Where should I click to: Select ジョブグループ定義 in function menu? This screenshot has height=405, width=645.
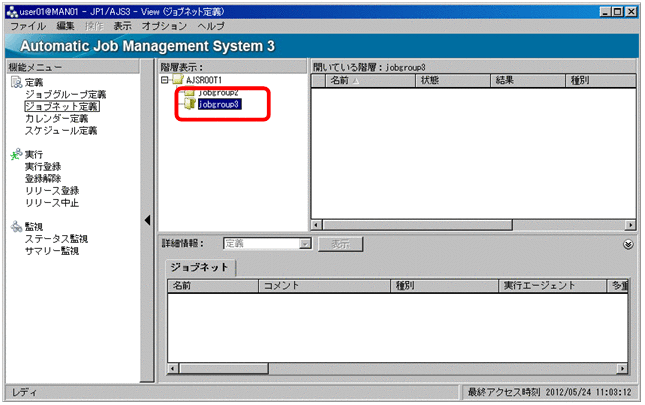[x=65, y=94]
